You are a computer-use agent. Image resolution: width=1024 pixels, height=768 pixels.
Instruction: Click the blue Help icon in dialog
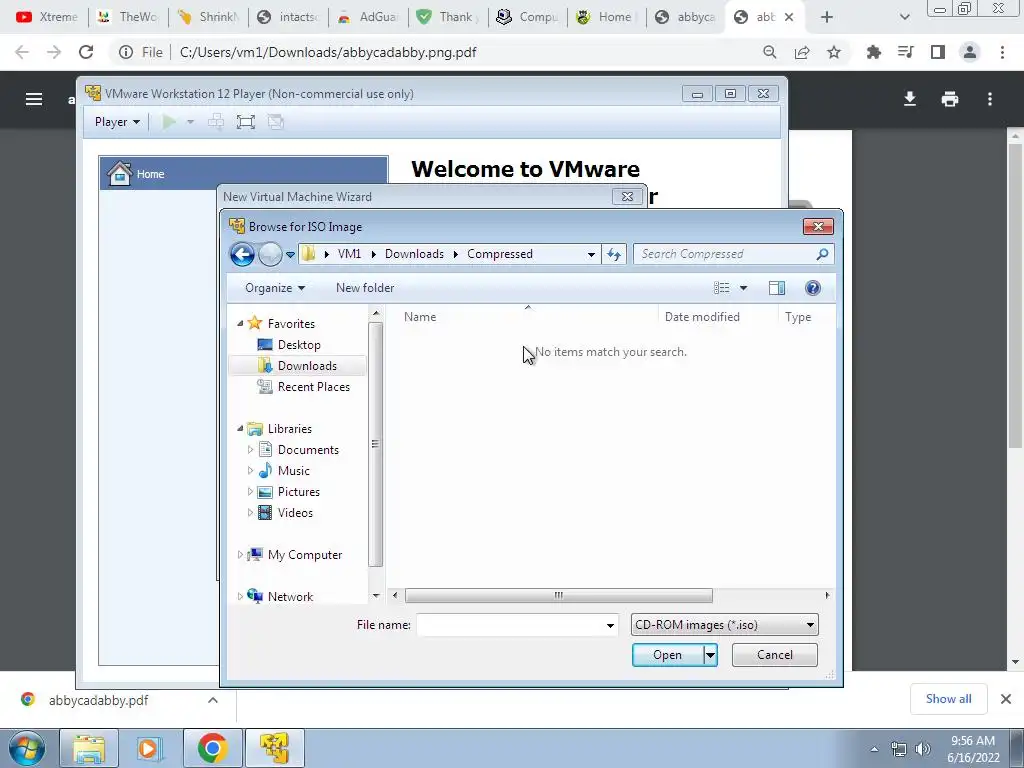(812, 288)
